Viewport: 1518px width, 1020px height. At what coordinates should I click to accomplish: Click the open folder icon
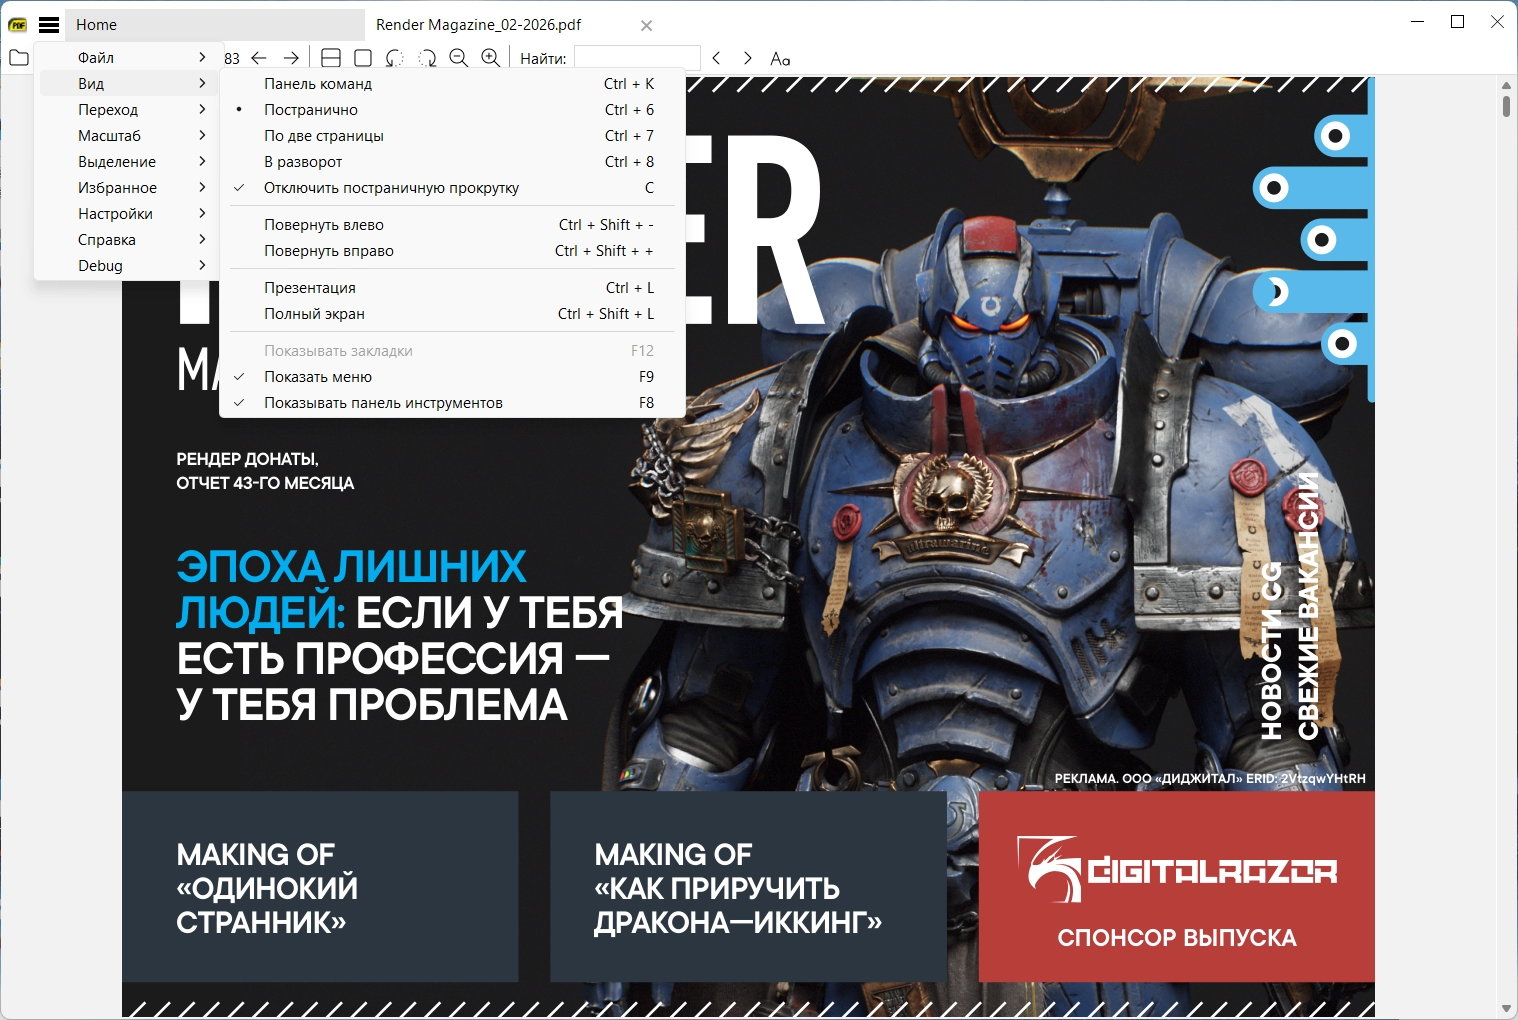tap(18, 58)
